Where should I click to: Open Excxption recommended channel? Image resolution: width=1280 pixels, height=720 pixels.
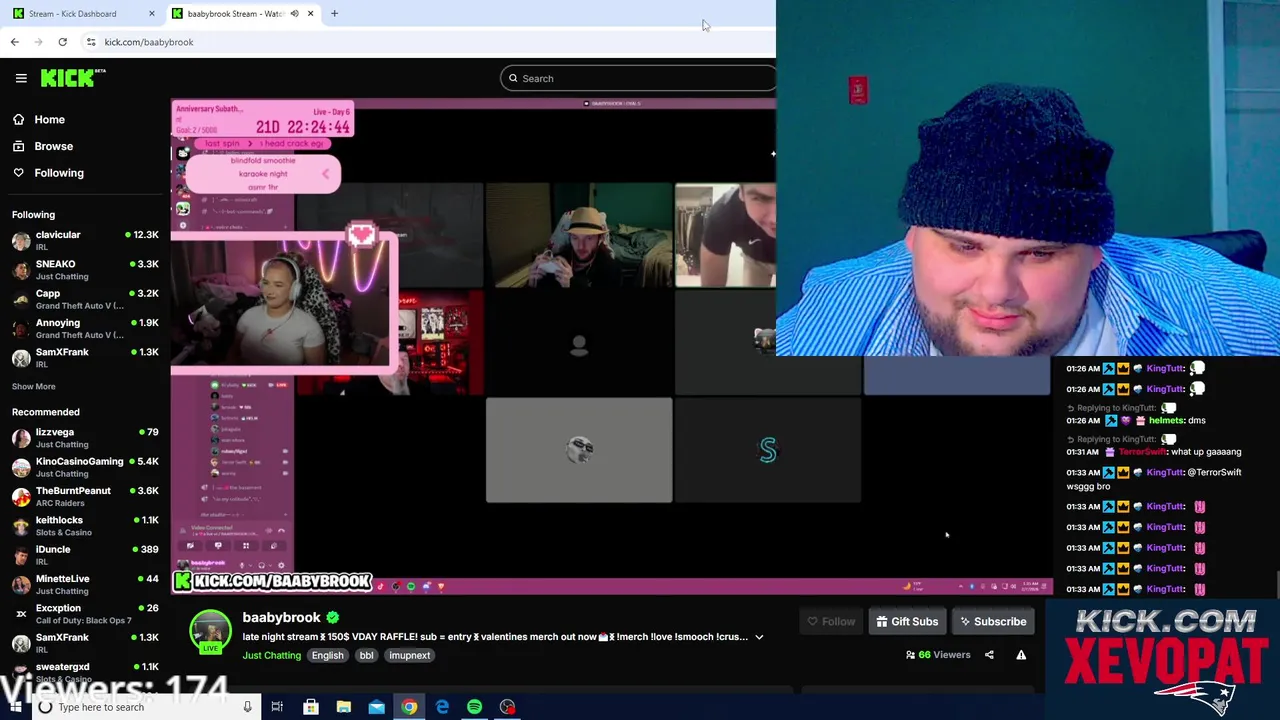(x=85, y=614)
